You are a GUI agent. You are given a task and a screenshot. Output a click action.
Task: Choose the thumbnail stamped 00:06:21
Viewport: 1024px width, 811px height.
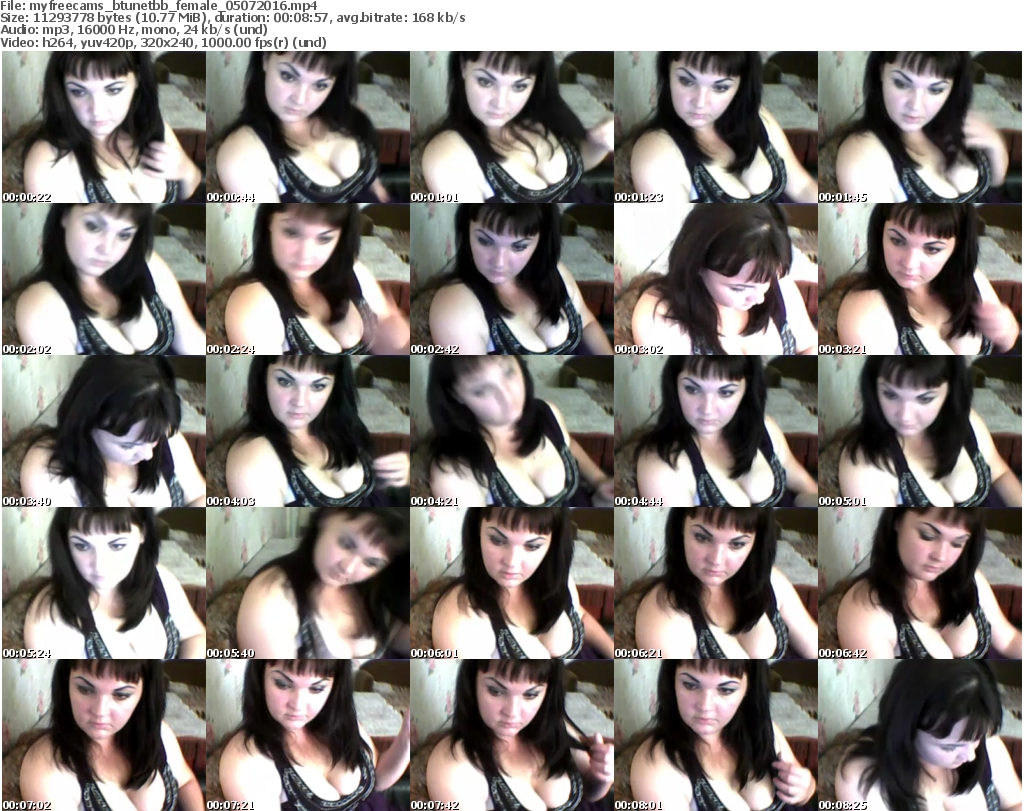(x=716, y=583)
